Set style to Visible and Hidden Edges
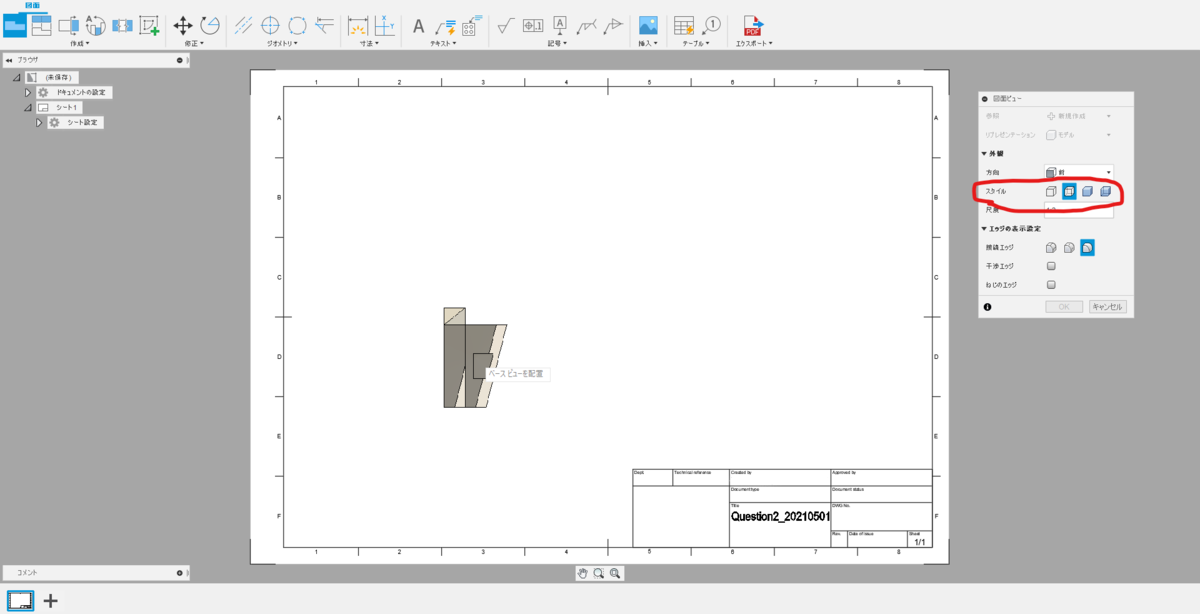This screenshot has width=1200, height=614. pyautogui.click(x=1069, y=191)
